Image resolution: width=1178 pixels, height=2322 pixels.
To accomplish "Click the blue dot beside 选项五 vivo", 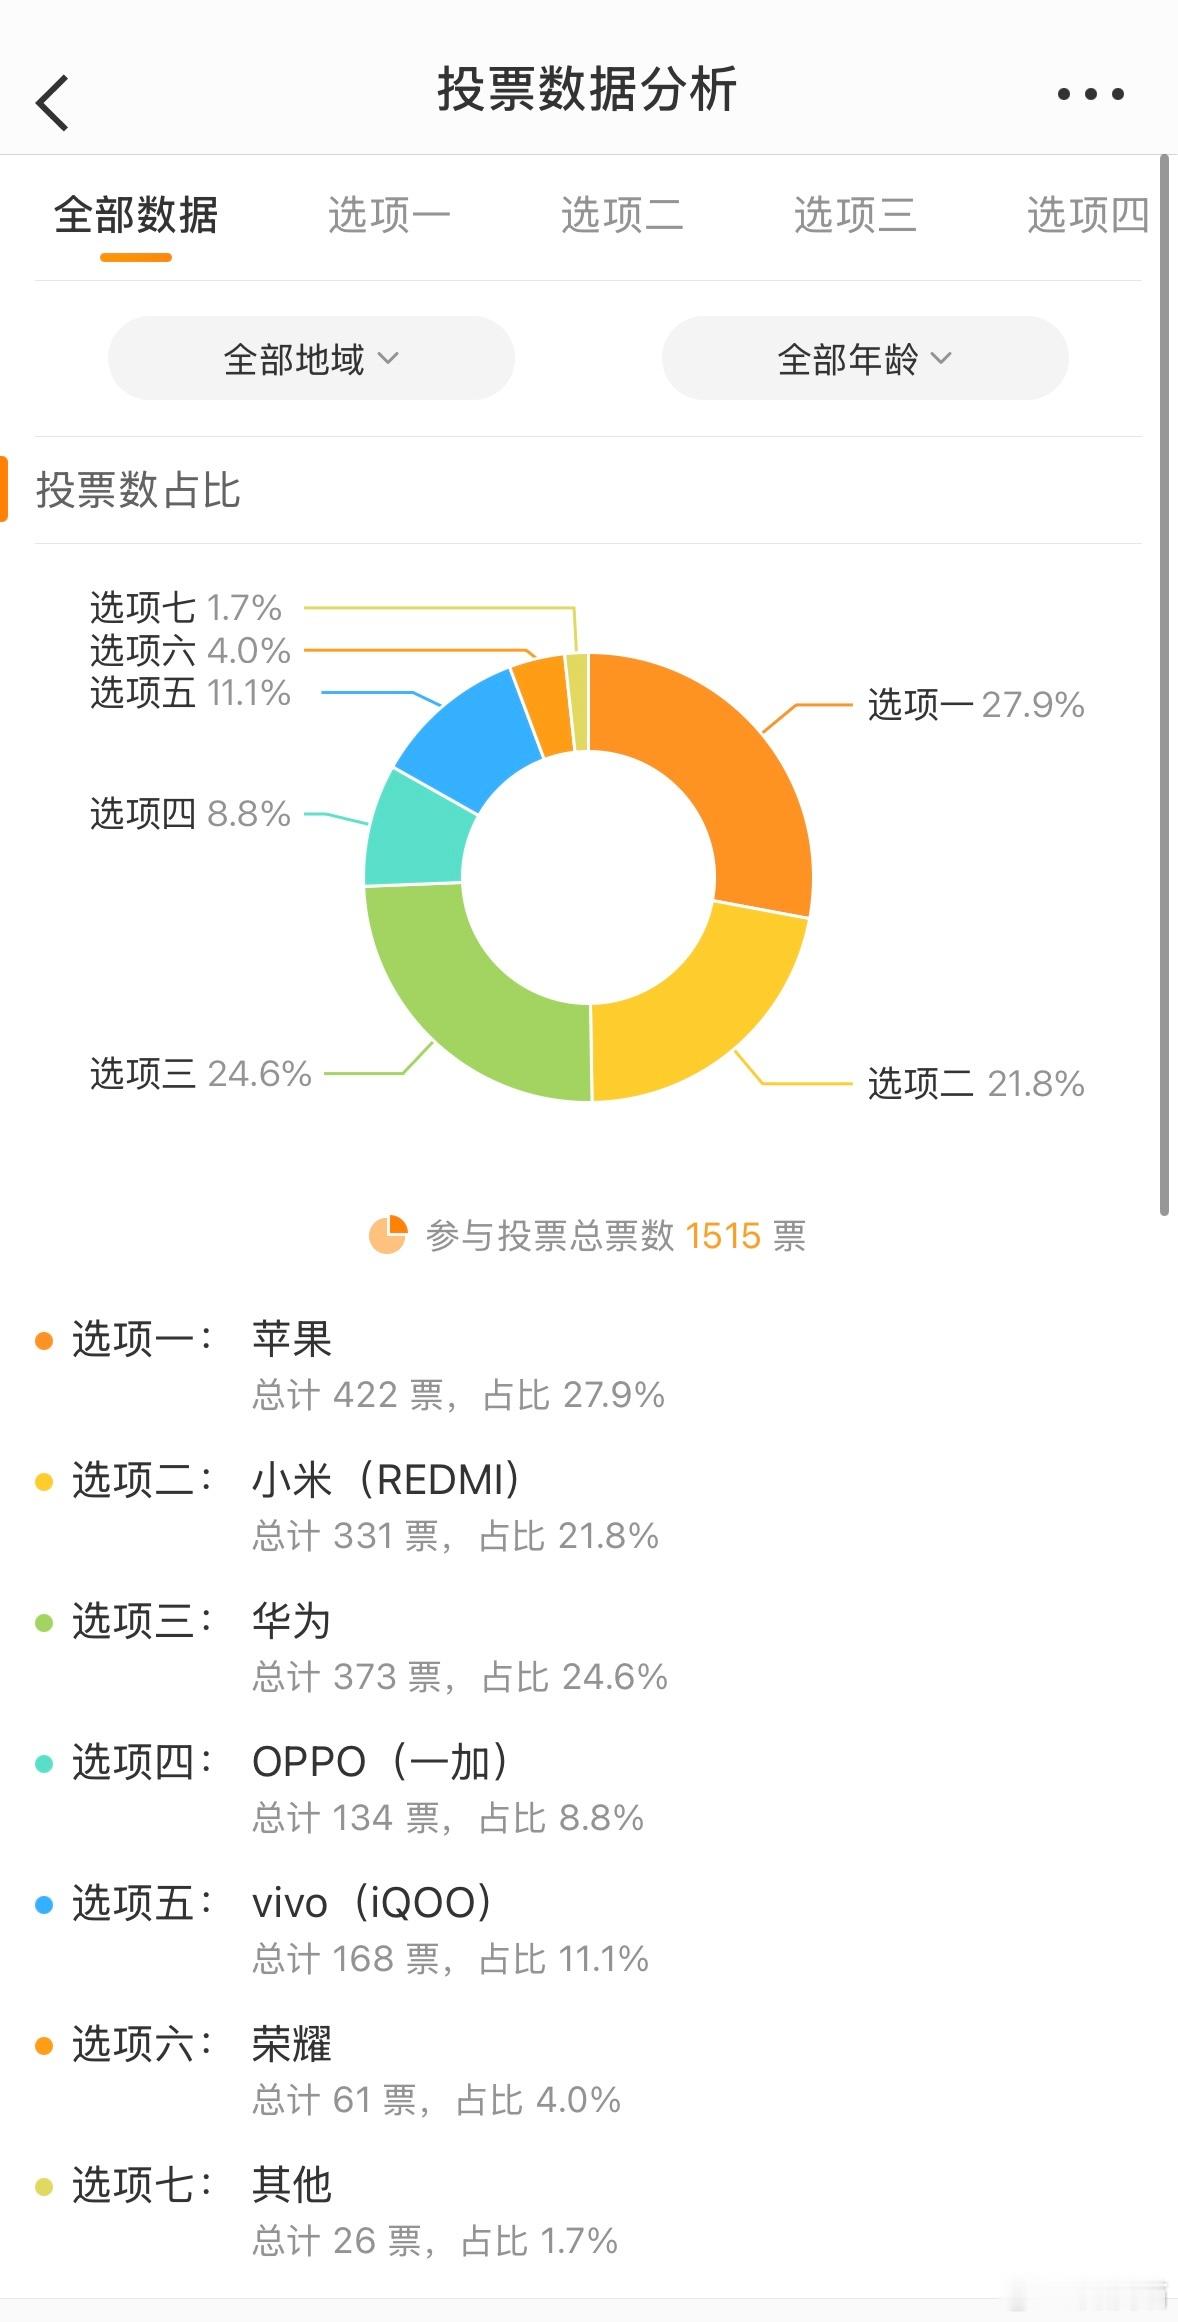I will pyautogui.click(x=42, y=1902).
